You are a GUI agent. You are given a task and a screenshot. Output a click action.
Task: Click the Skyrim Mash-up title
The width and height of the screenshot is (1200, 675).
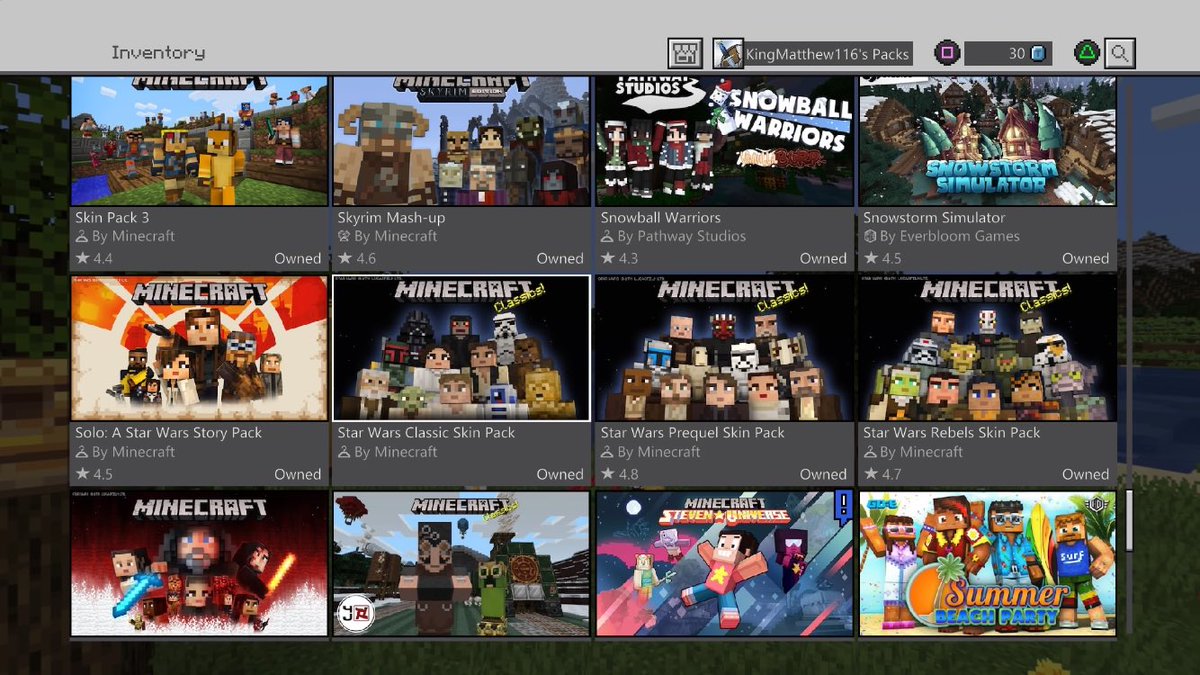pyautogui.click(x=392, y=217)
